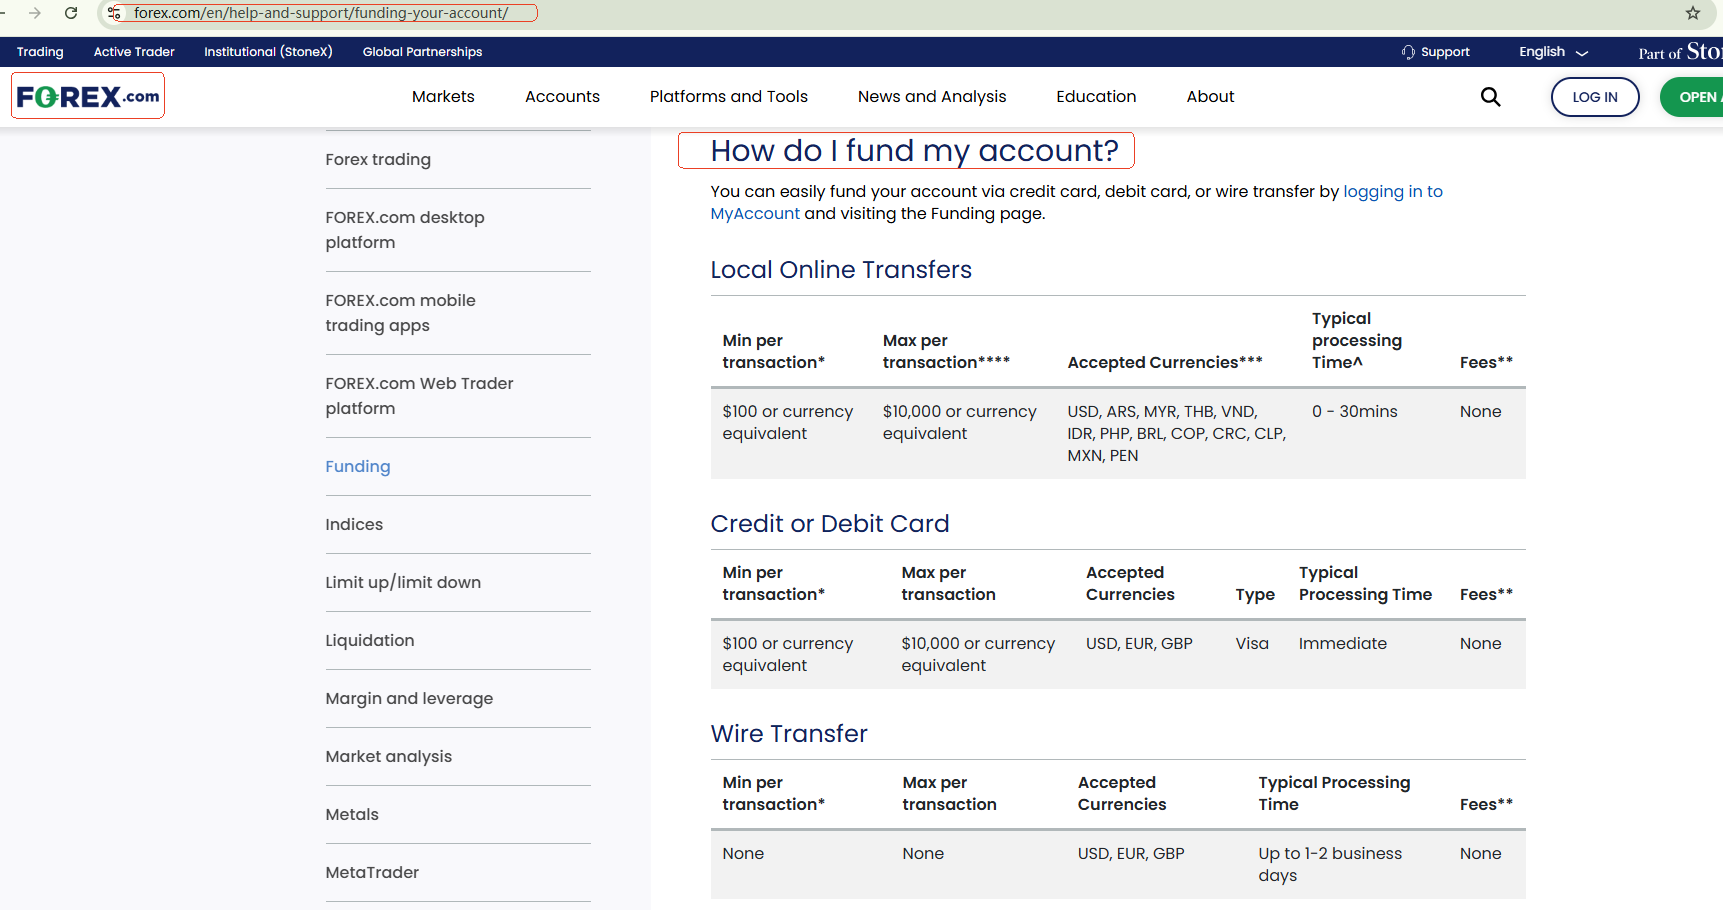Viewport: 1723px width, 910px height.
Task: Open site permission settings icon in address bar
Action: (114, 13)
